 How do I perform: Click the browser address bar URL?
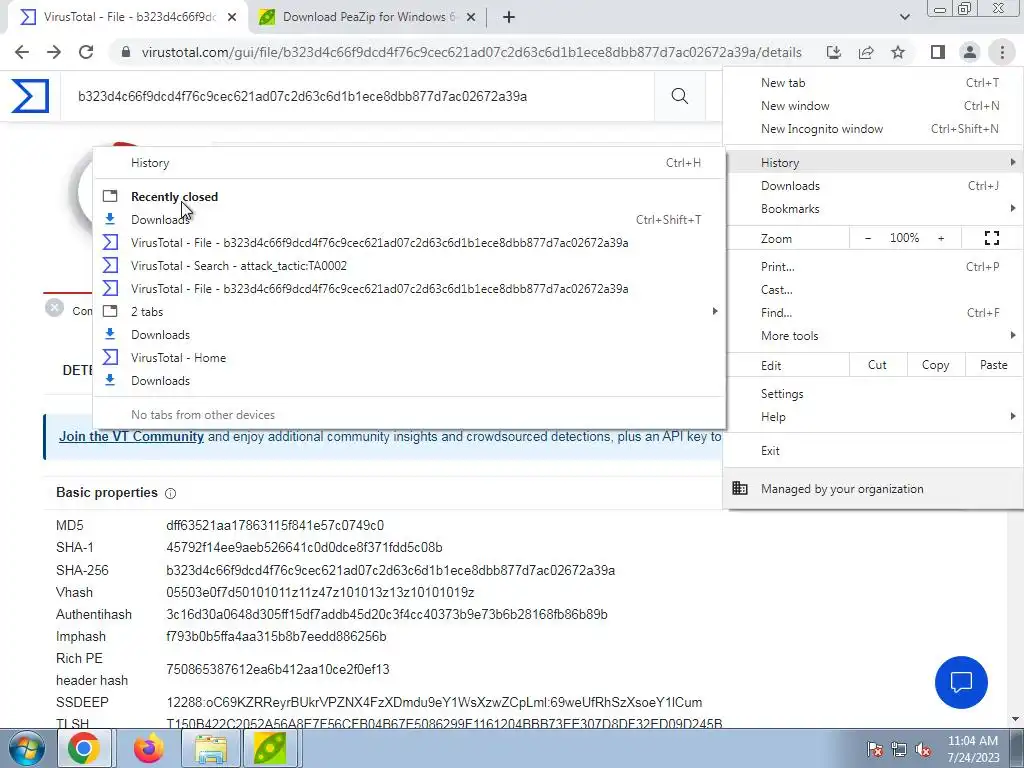click(472, 52)
